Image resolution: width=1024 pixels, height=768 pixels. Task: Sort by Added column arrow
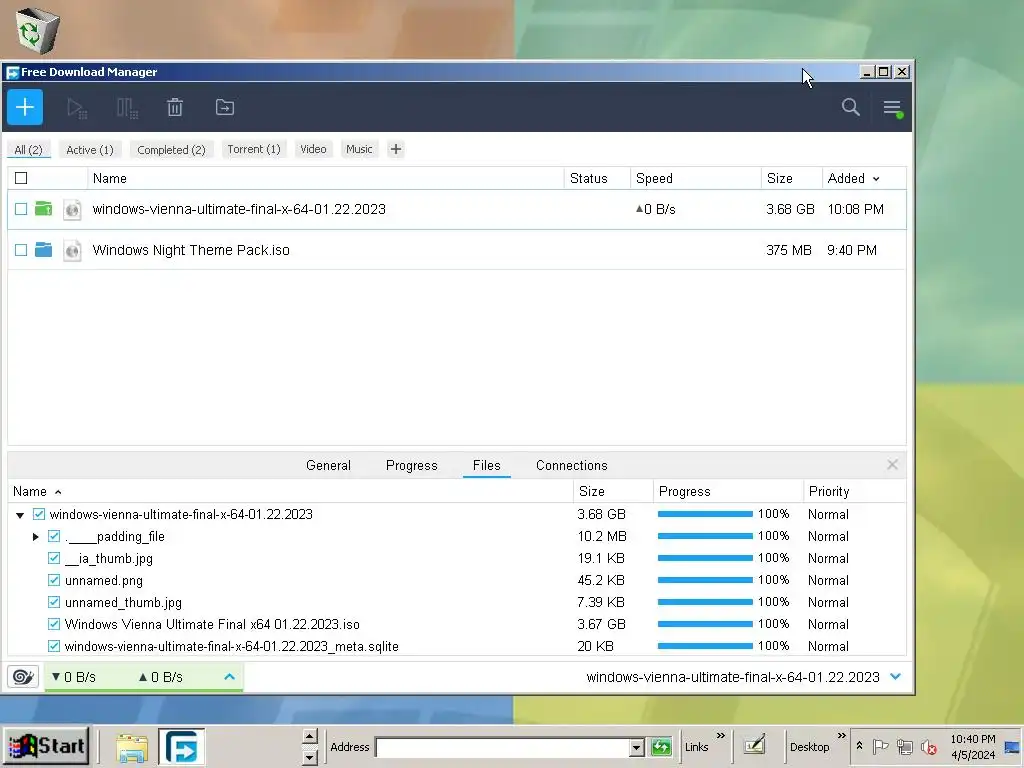click(x=876, y=178)
